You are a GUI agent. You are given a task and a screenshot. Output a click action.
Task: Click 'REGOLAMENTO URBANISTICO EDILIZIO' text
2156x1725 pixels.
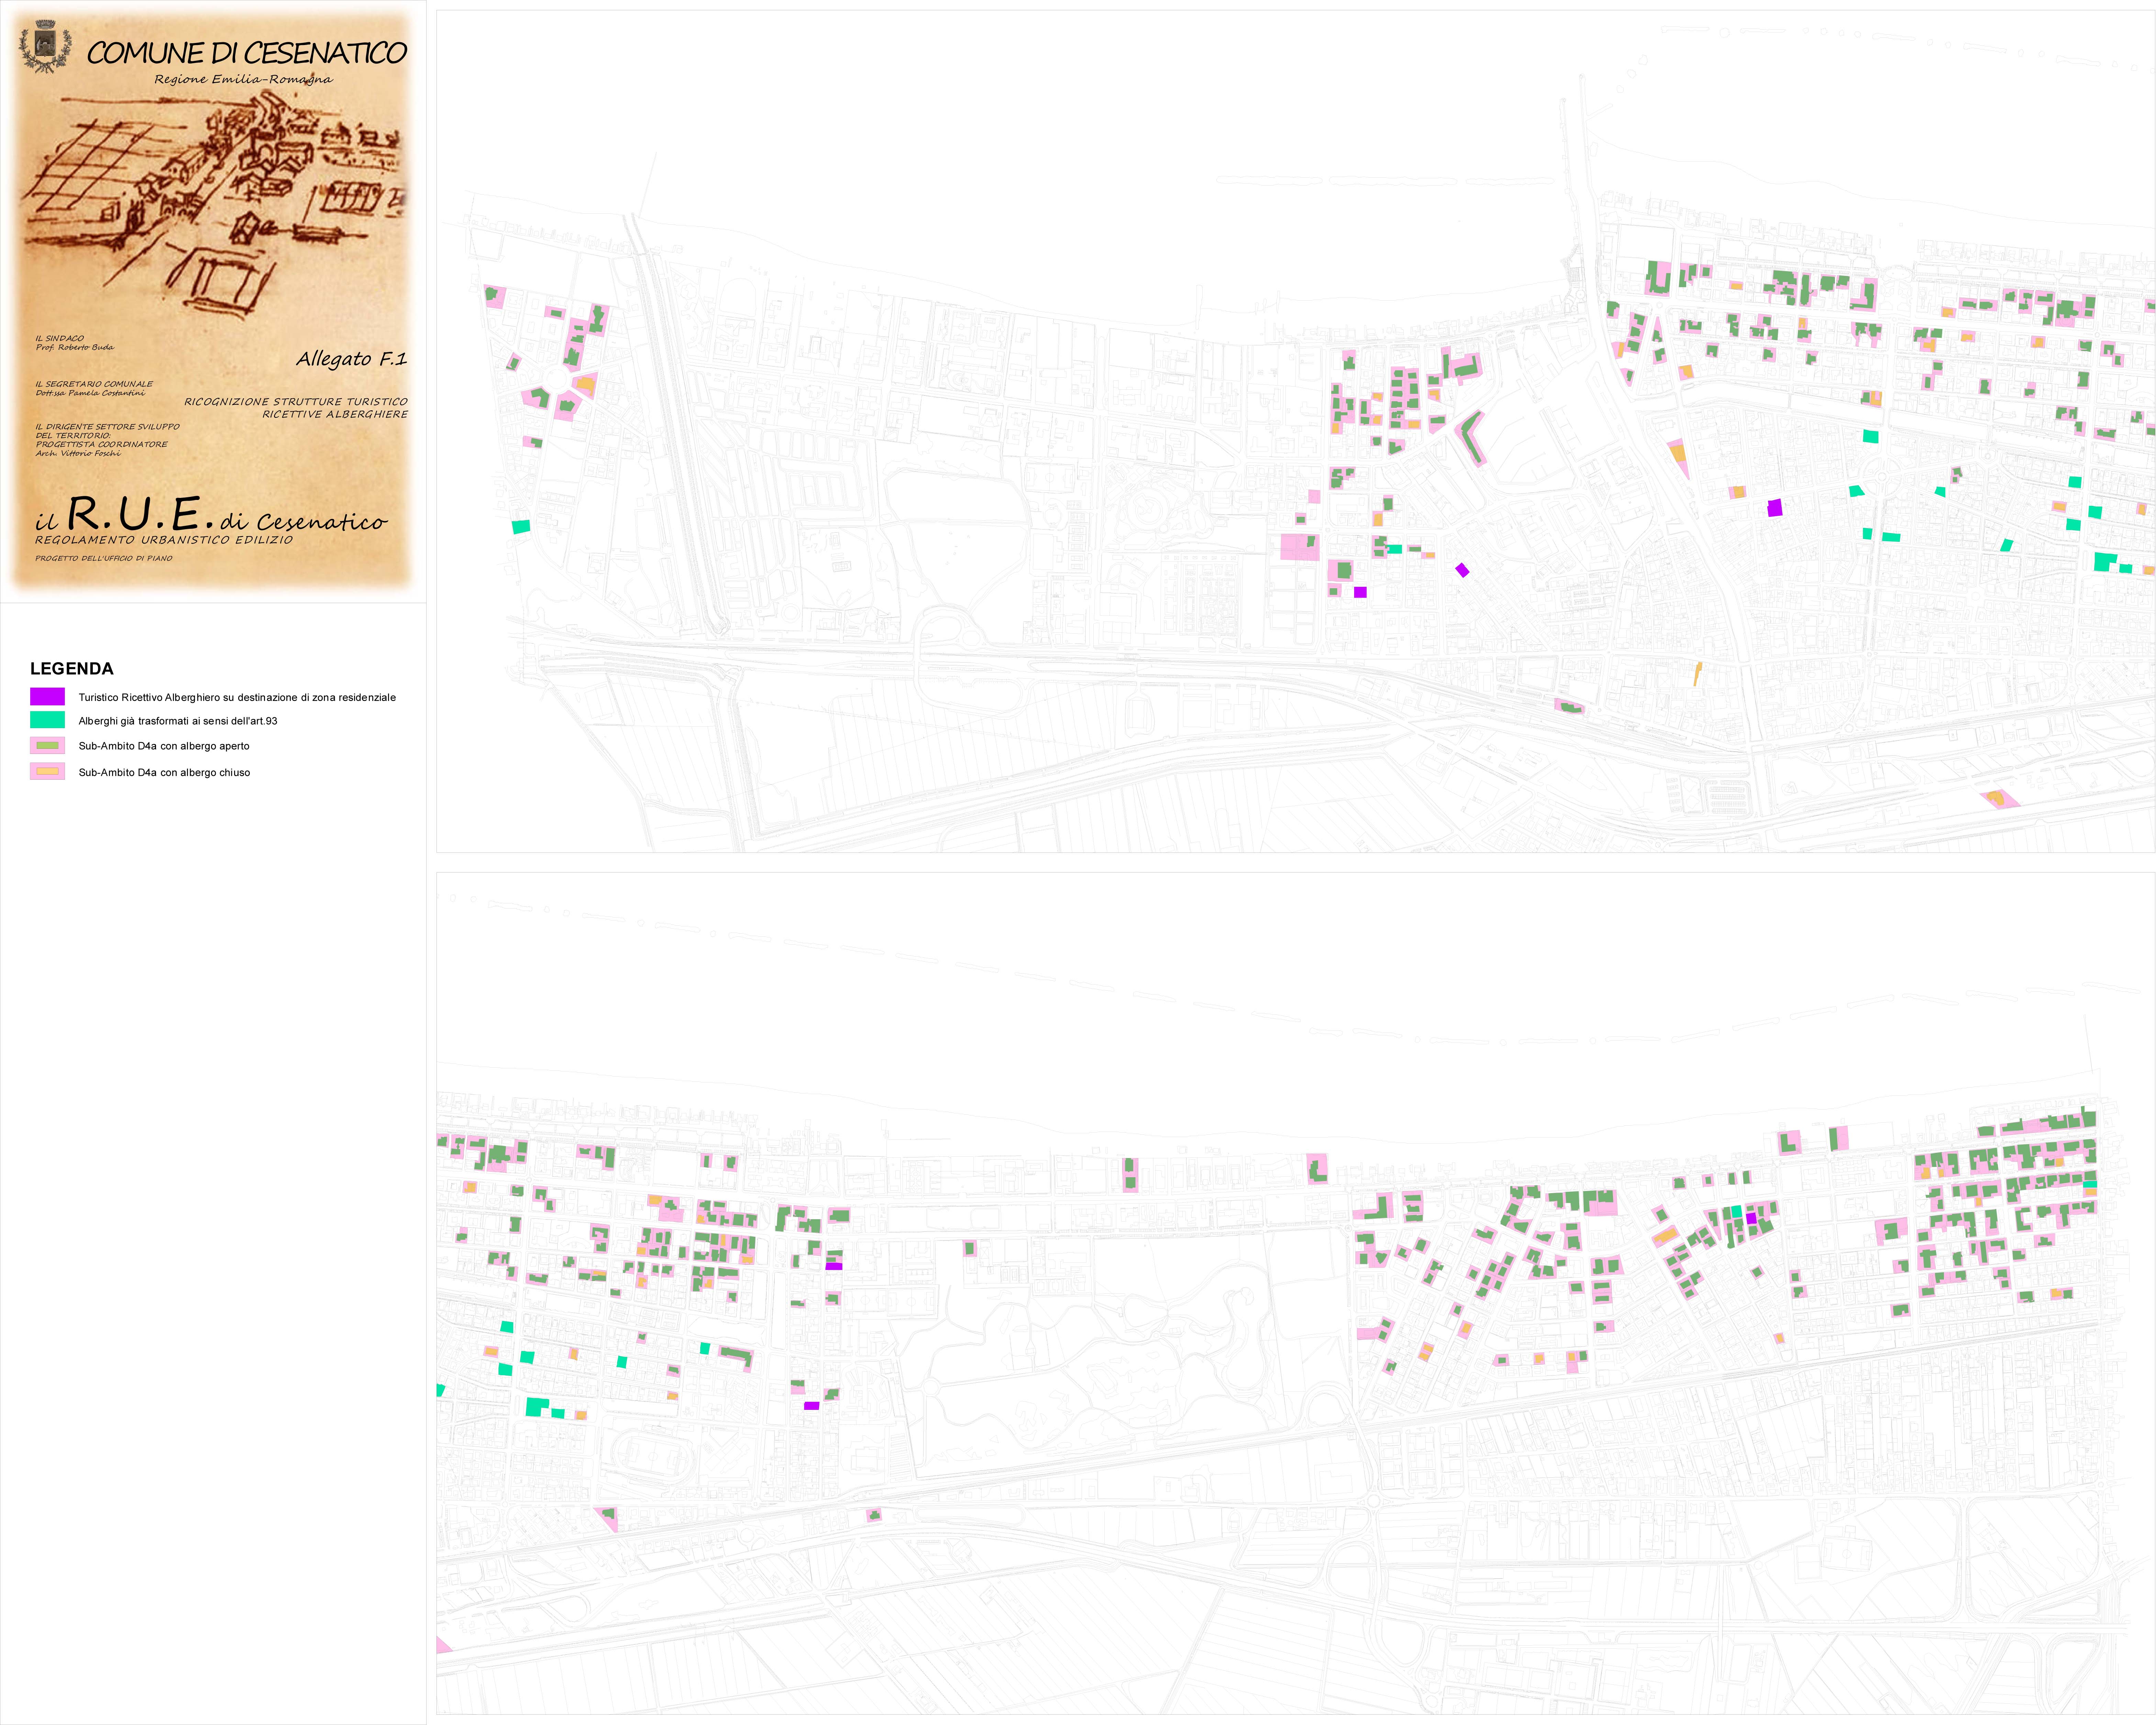pos(164,540)
